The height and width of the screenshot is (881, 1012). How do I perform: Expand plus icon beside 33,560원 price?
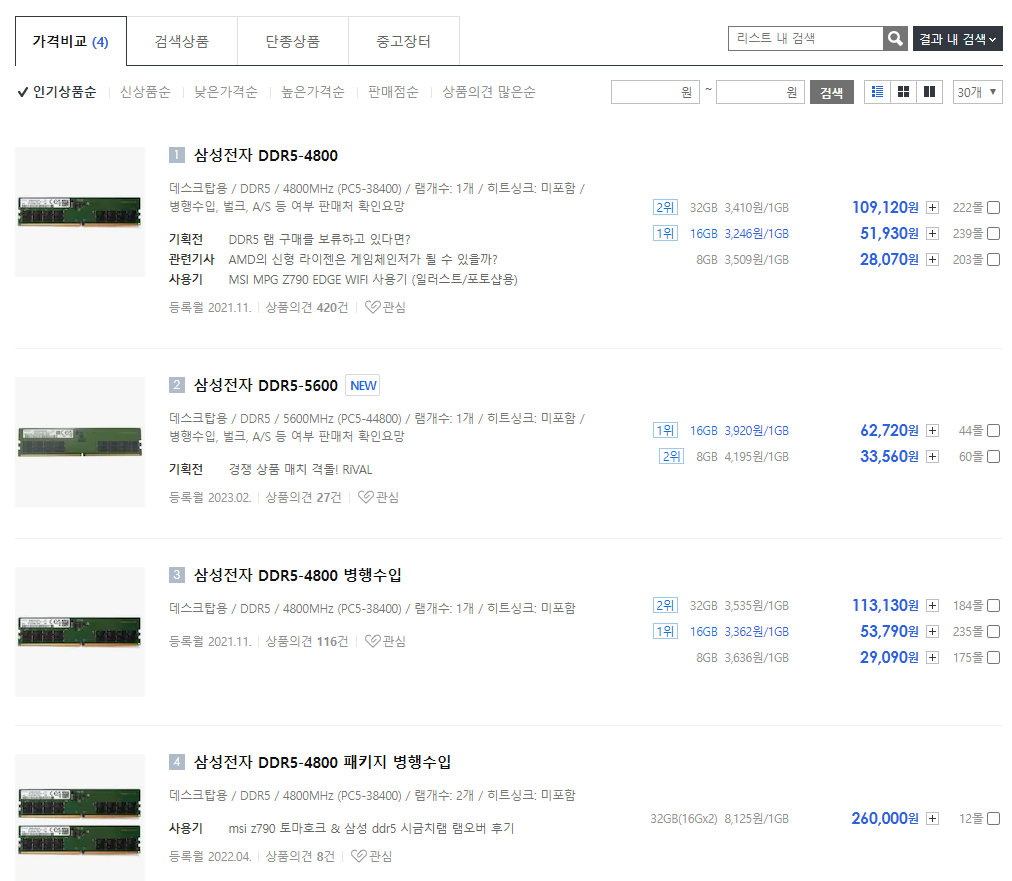point(932,456)
